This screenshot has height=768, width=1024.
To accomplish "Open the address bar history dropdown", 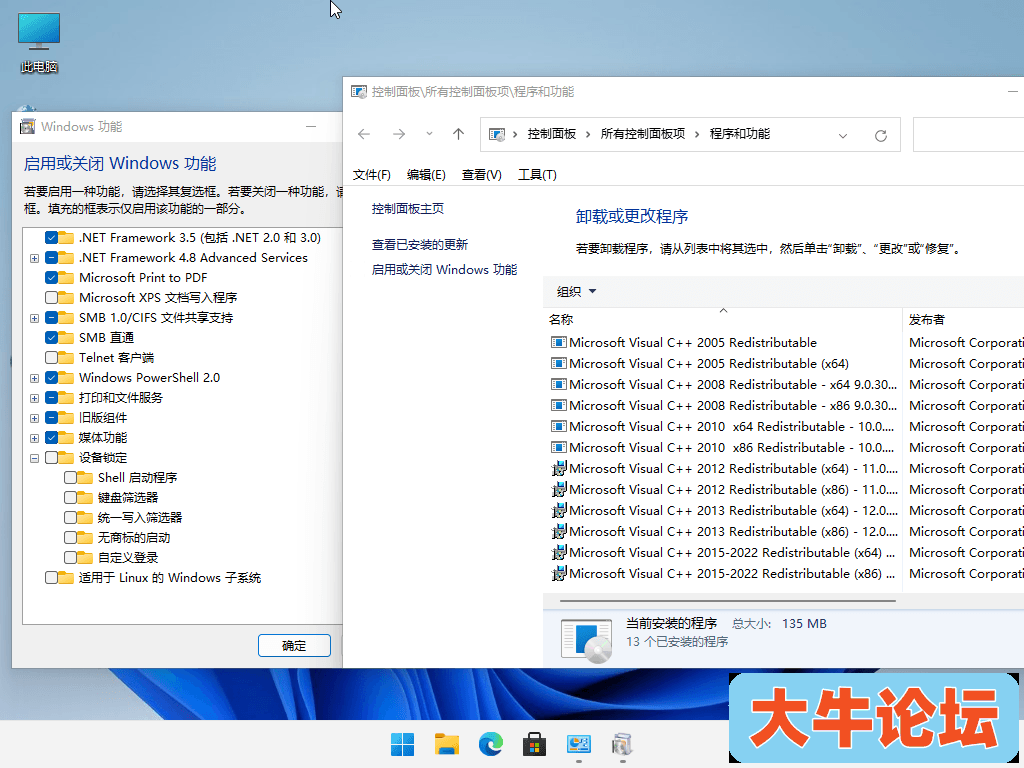I will (842, 135).
